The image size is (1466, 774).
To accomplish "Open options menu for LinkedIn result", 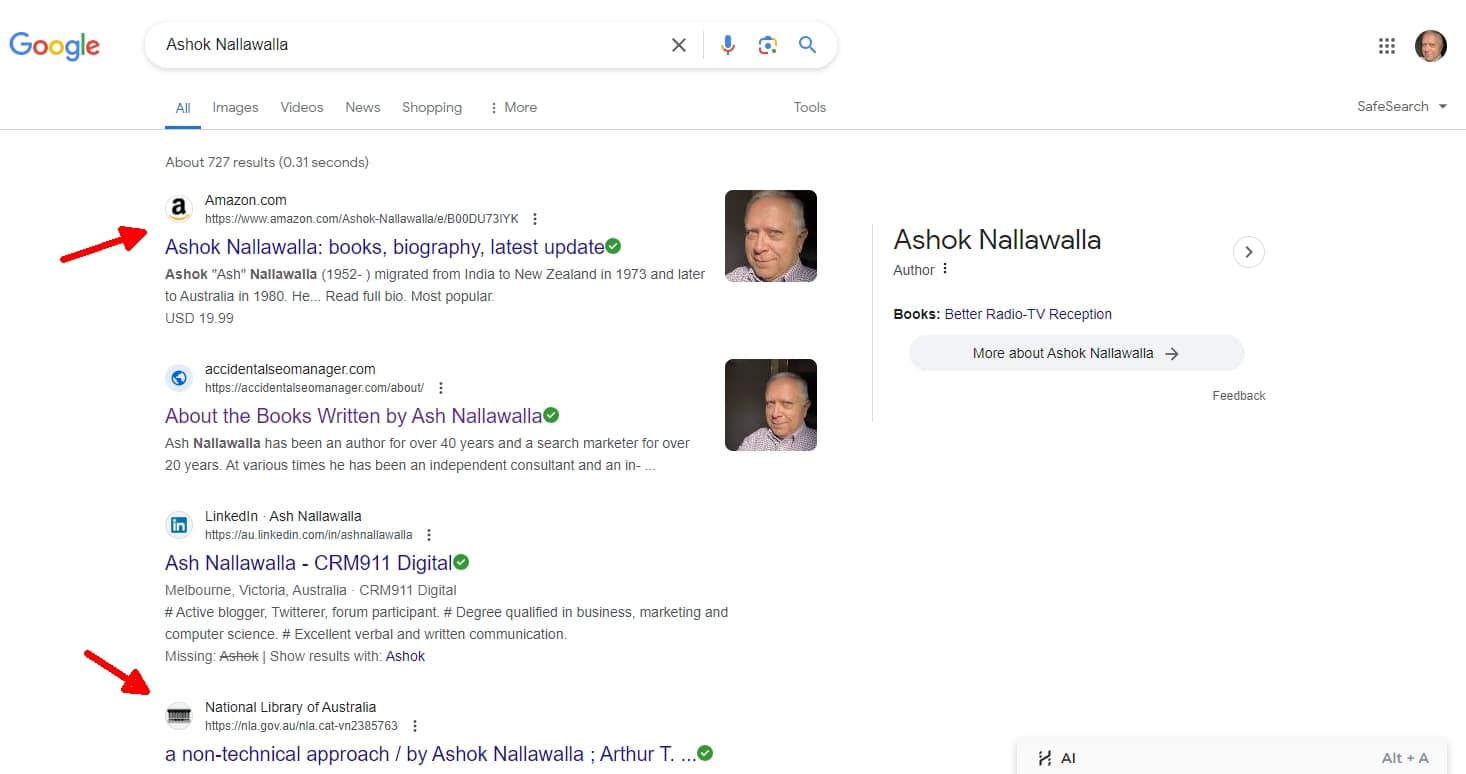I will [429, 535].
